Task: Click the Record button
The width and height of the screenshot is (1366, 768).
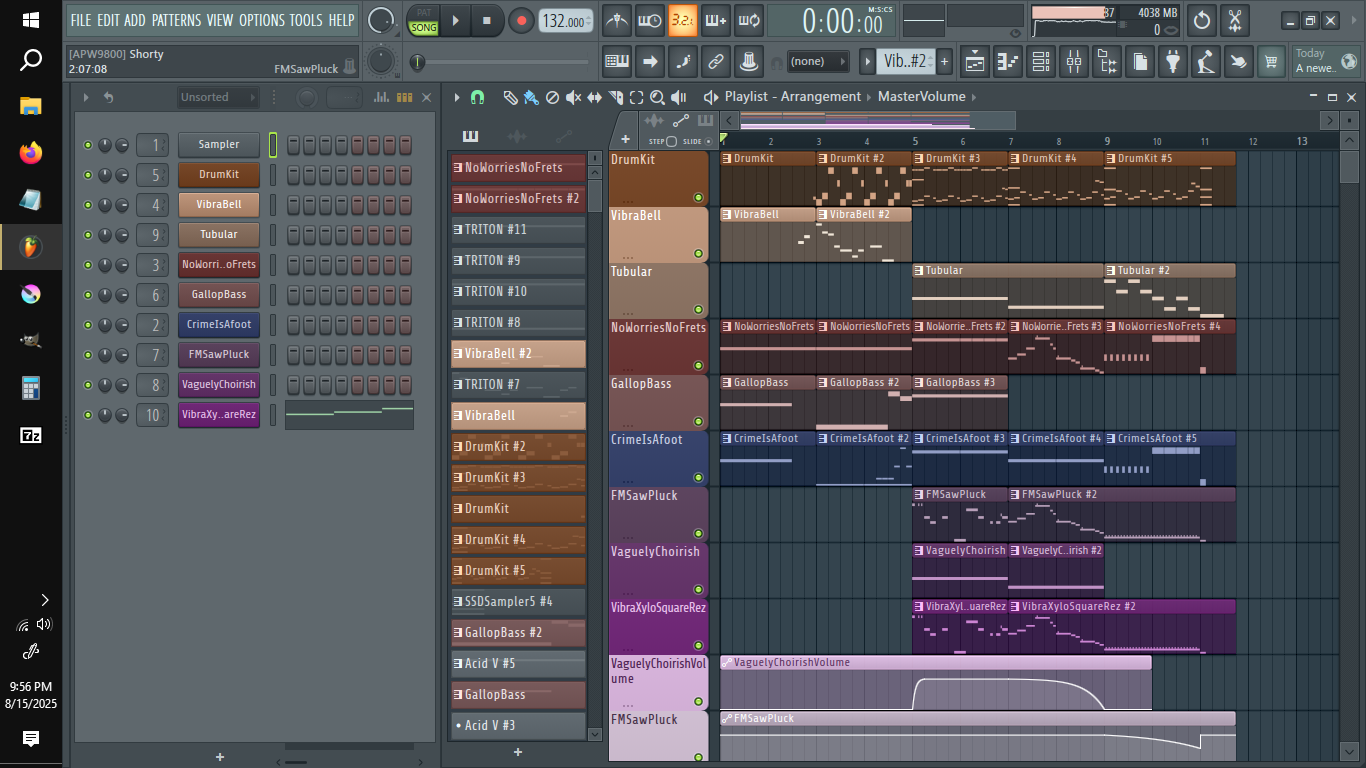Action: click(x=521, y=20)
